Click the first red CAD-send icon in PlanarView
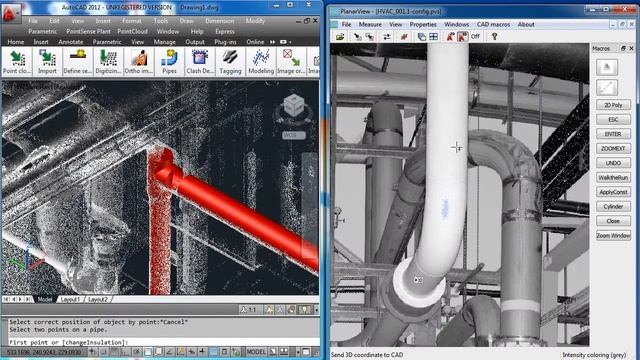Viewport: 640px width, 360px height. (x=450, y=37)
